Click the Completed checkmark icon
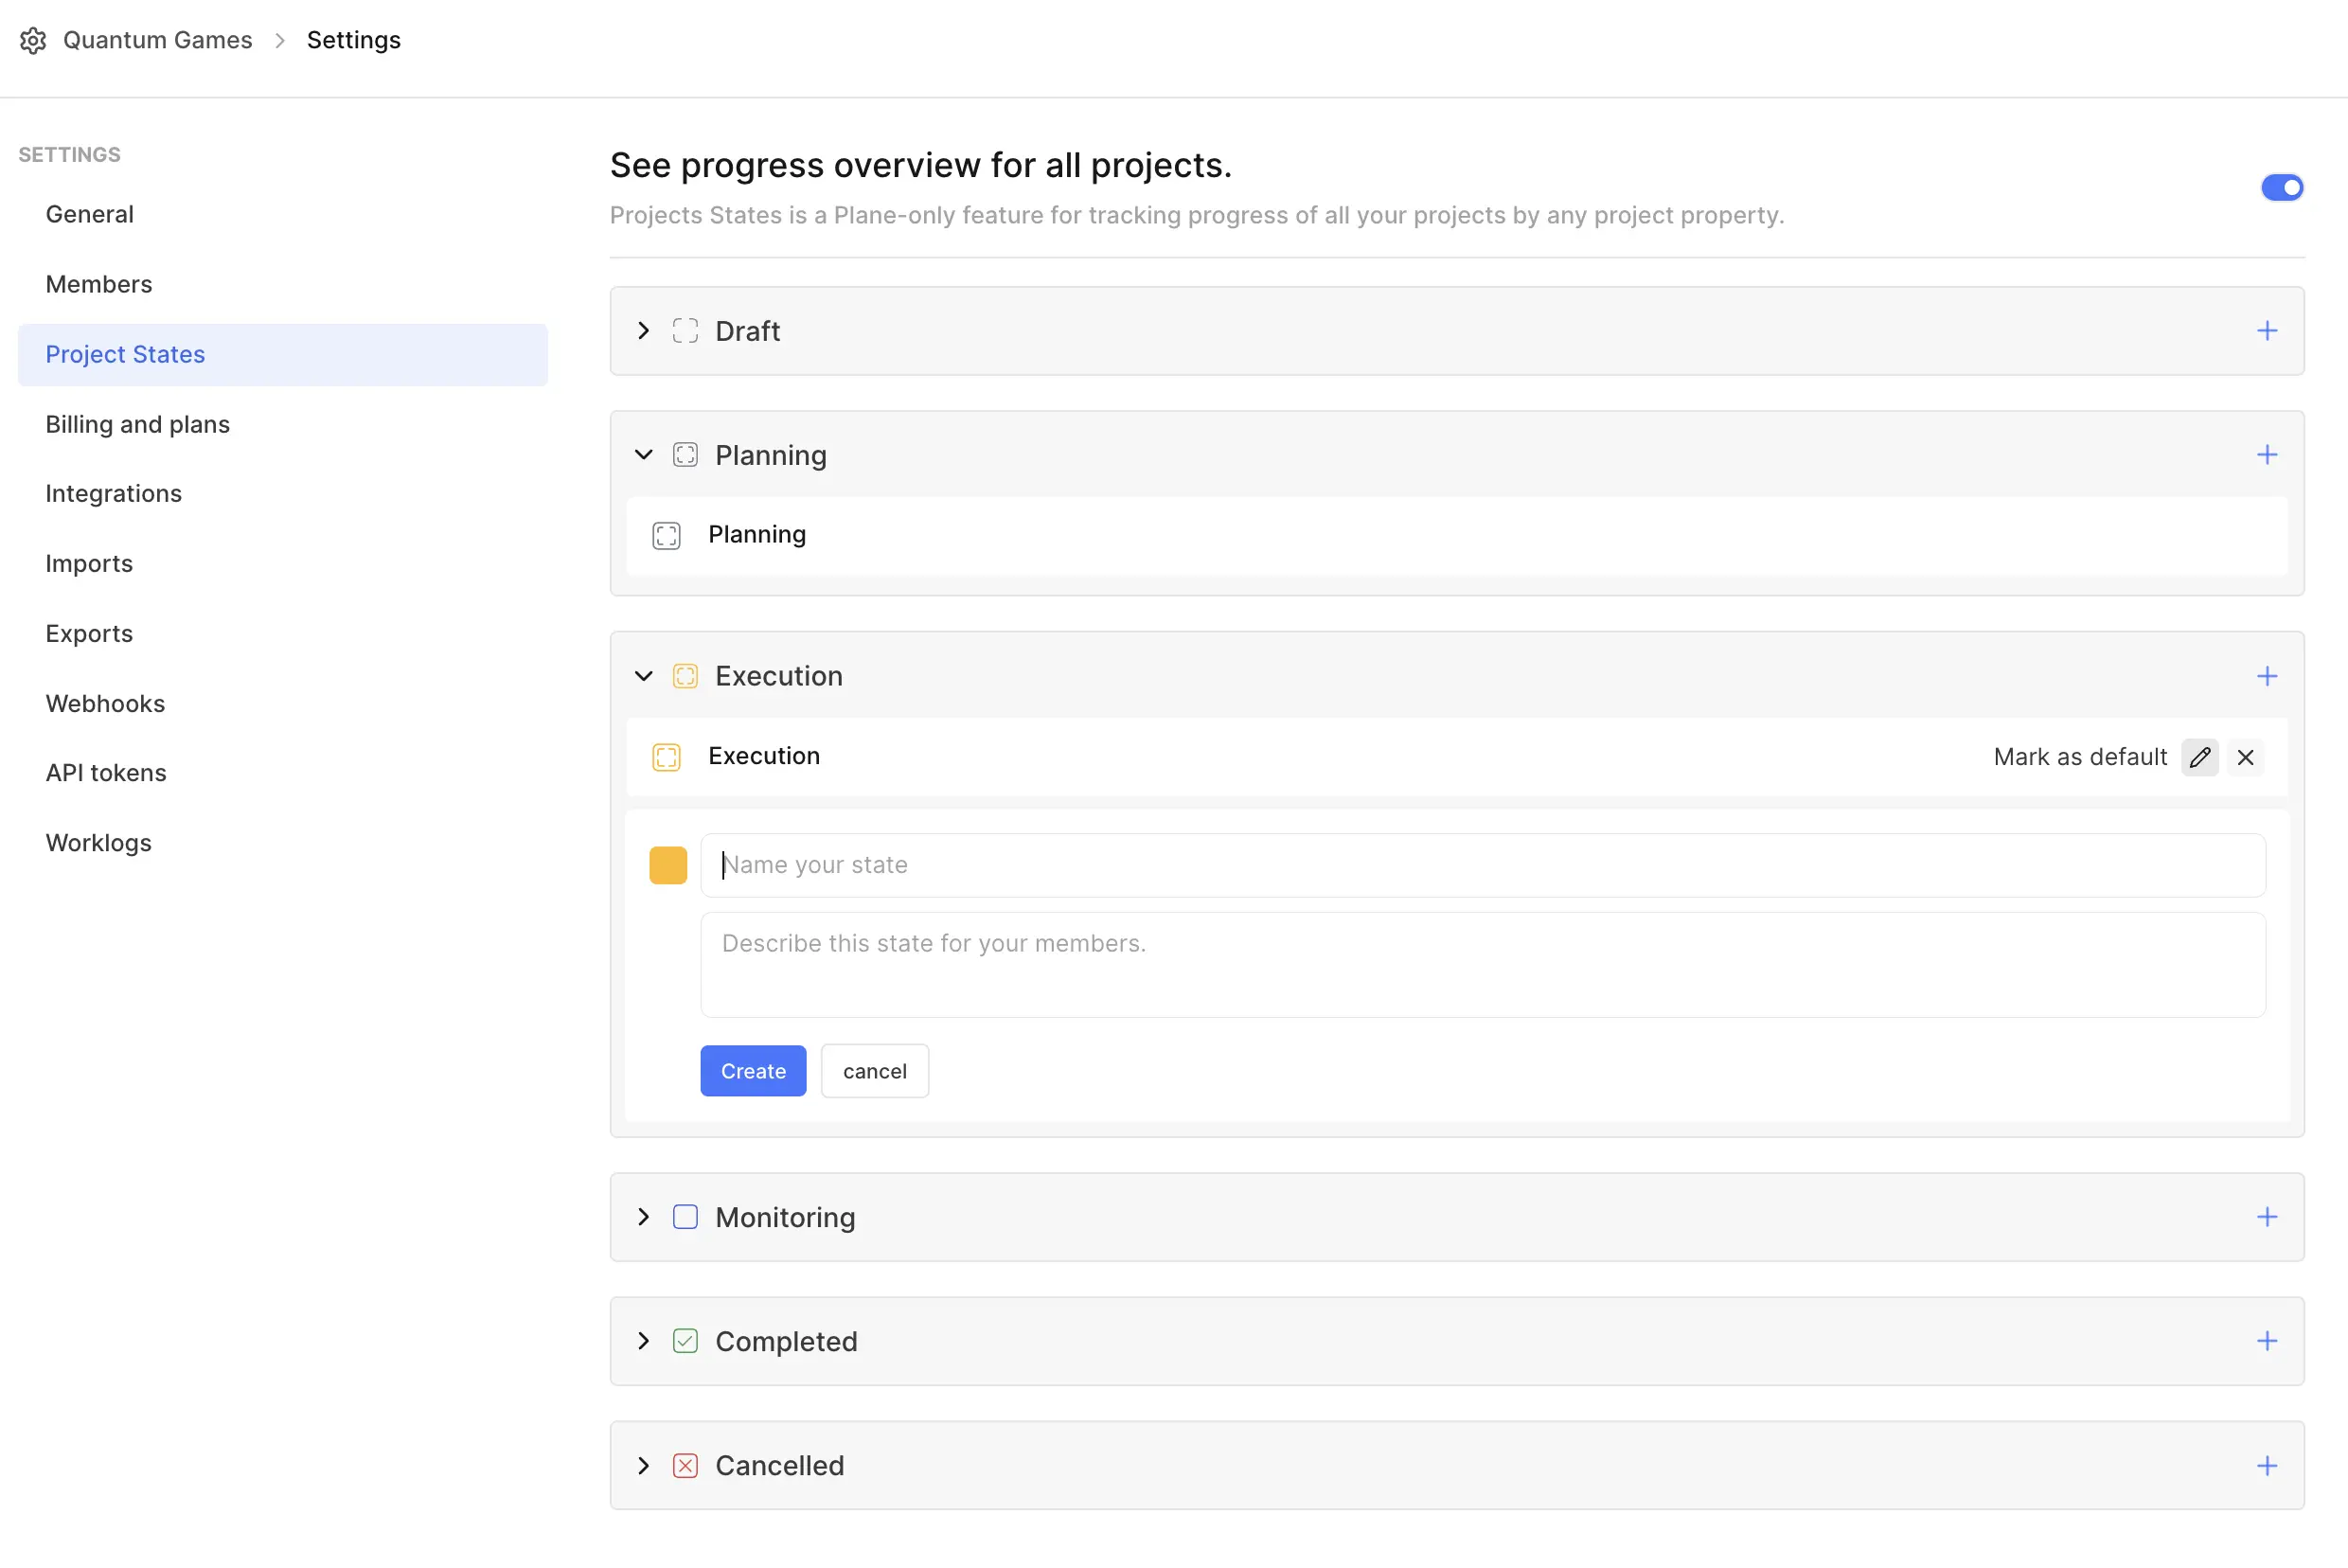Screen dimensions: 2348x1568 pos(685,1341)
